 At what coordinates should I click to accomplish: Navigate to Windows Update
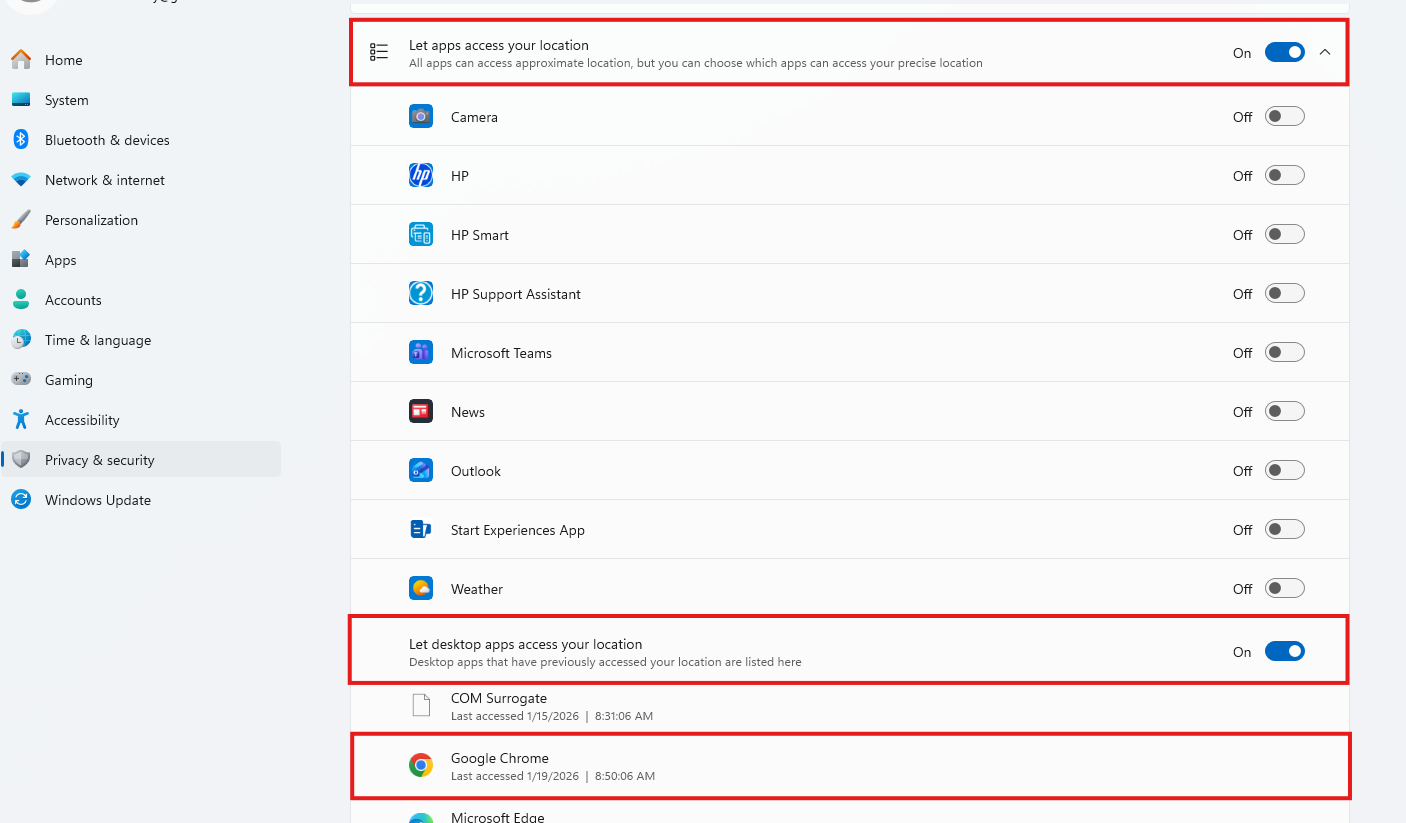[x=141, y=500]
